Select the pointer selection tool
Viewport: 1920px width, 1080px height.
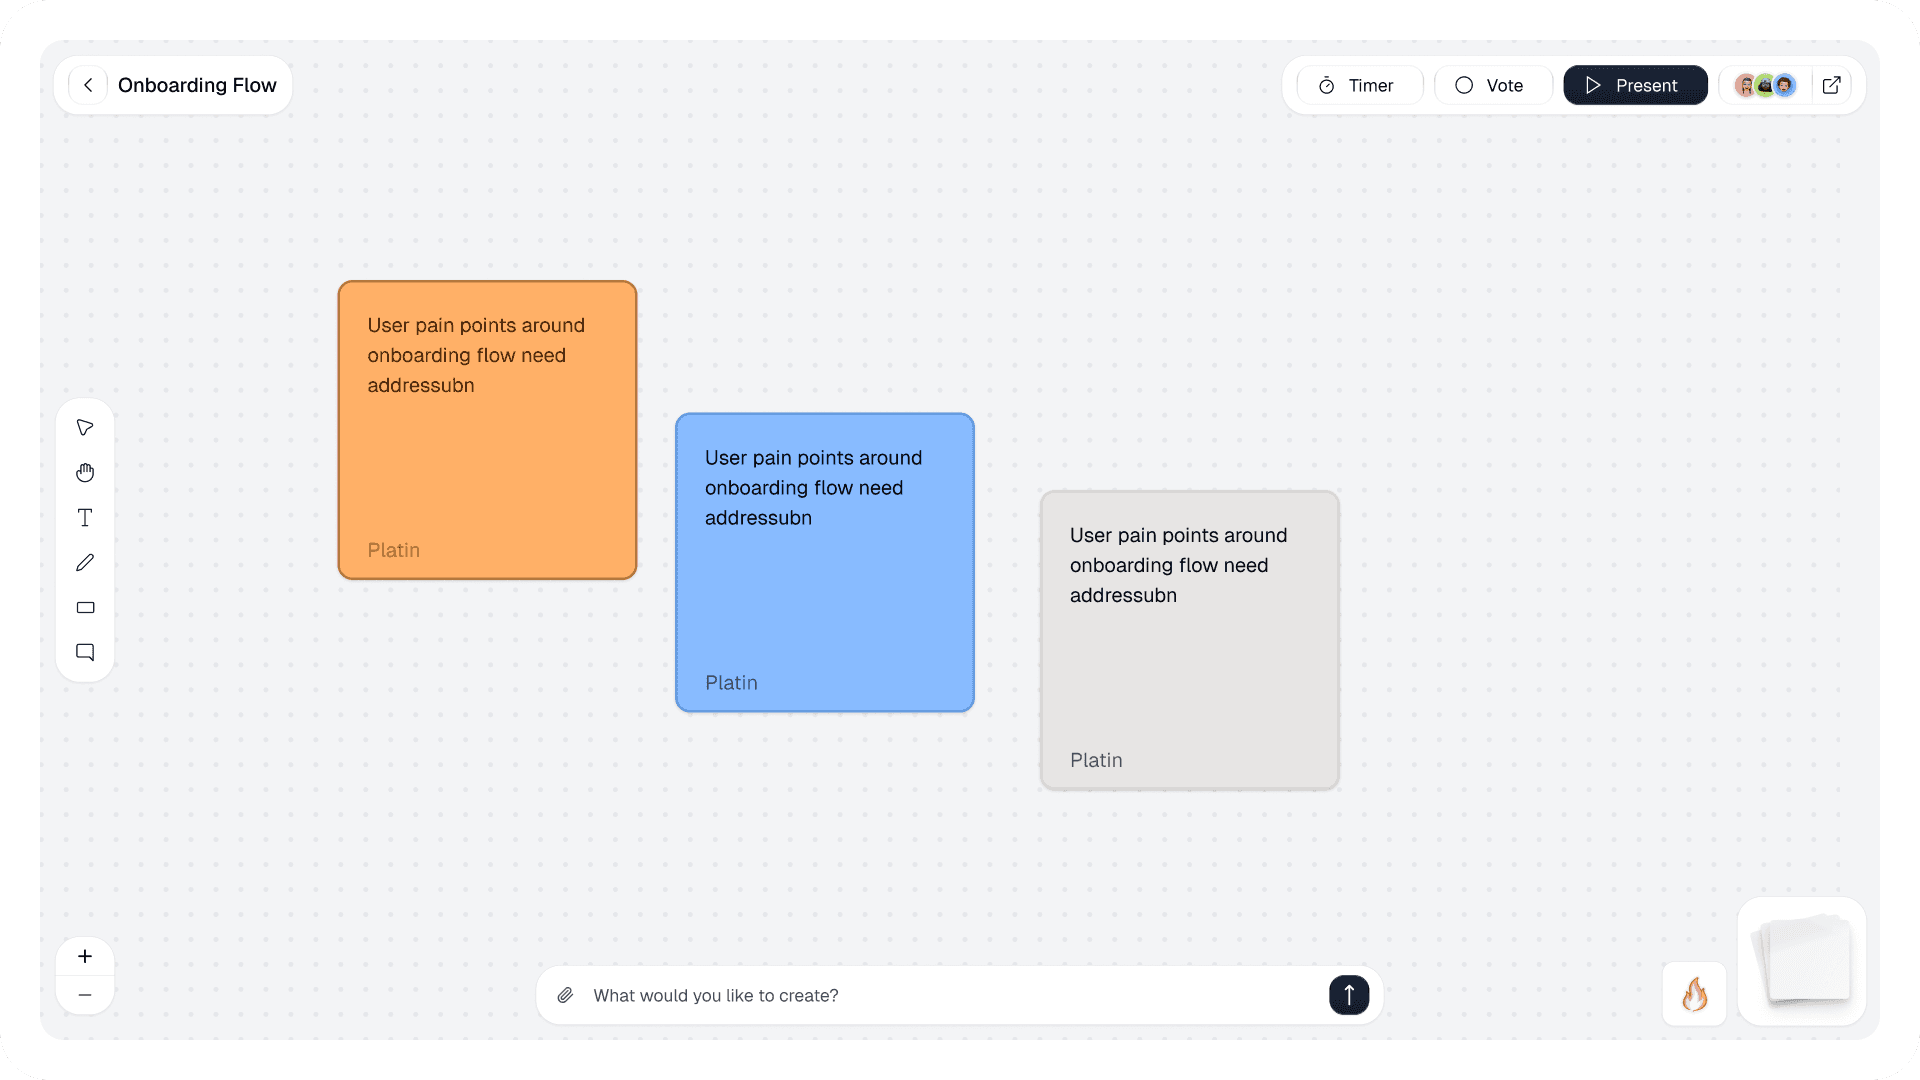pos(85,428)
